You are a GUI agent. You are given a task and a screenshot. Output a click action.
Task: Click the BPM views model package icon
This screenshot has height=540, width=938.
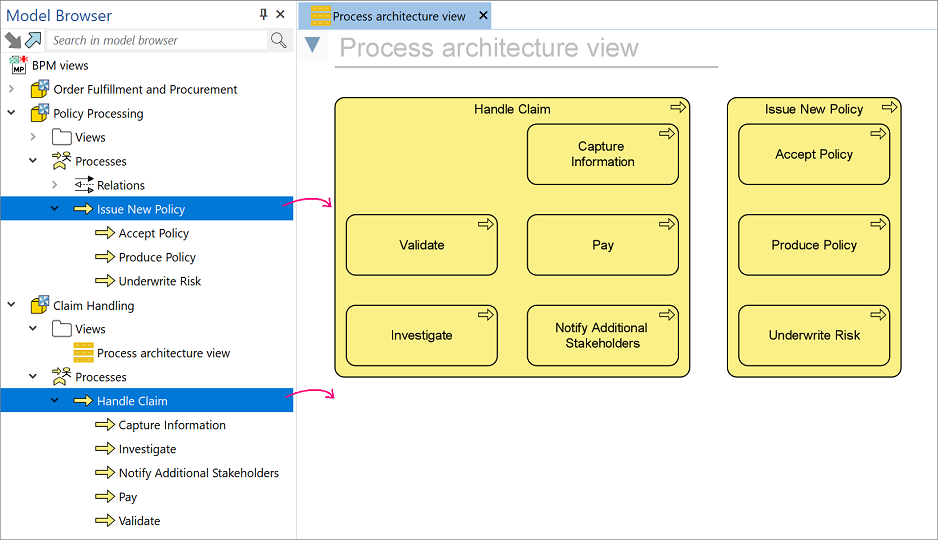point(18,65)
